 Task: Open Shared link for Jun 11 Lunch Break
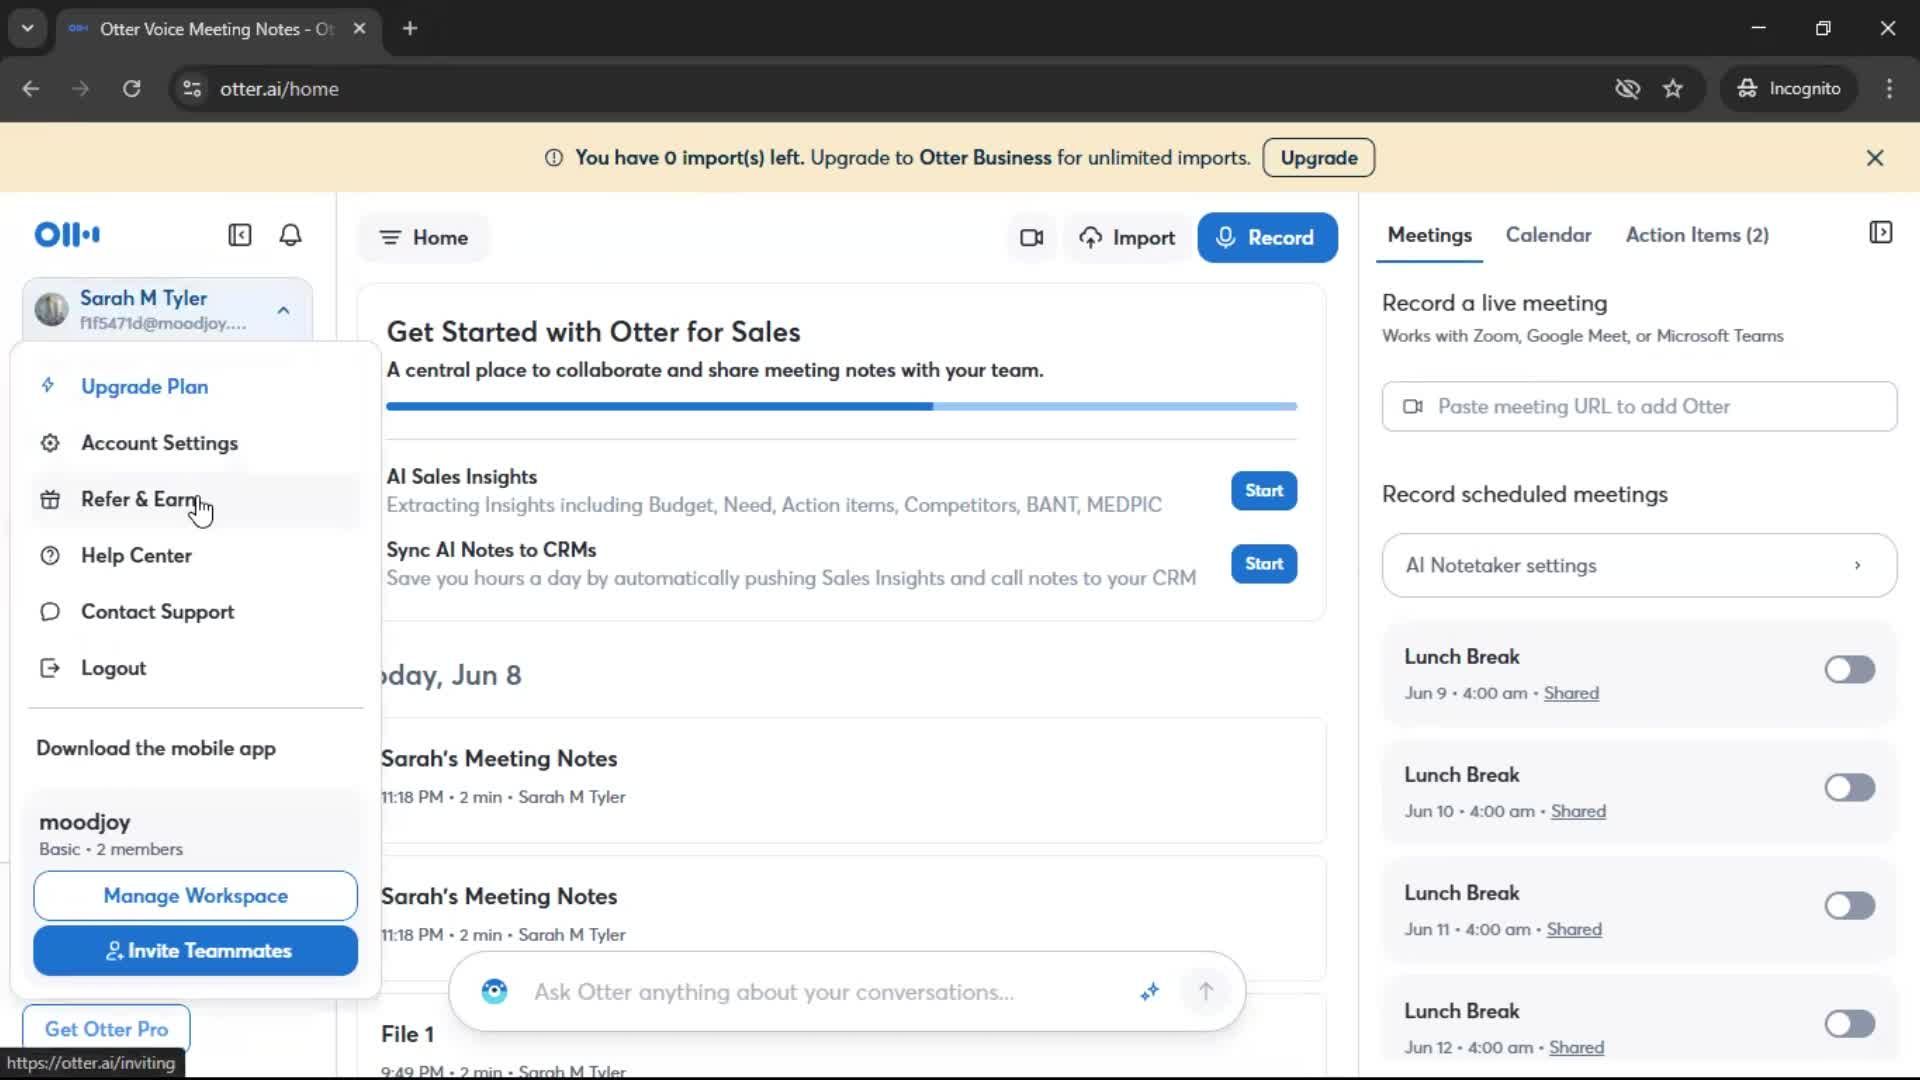(x=1574, y=930)
